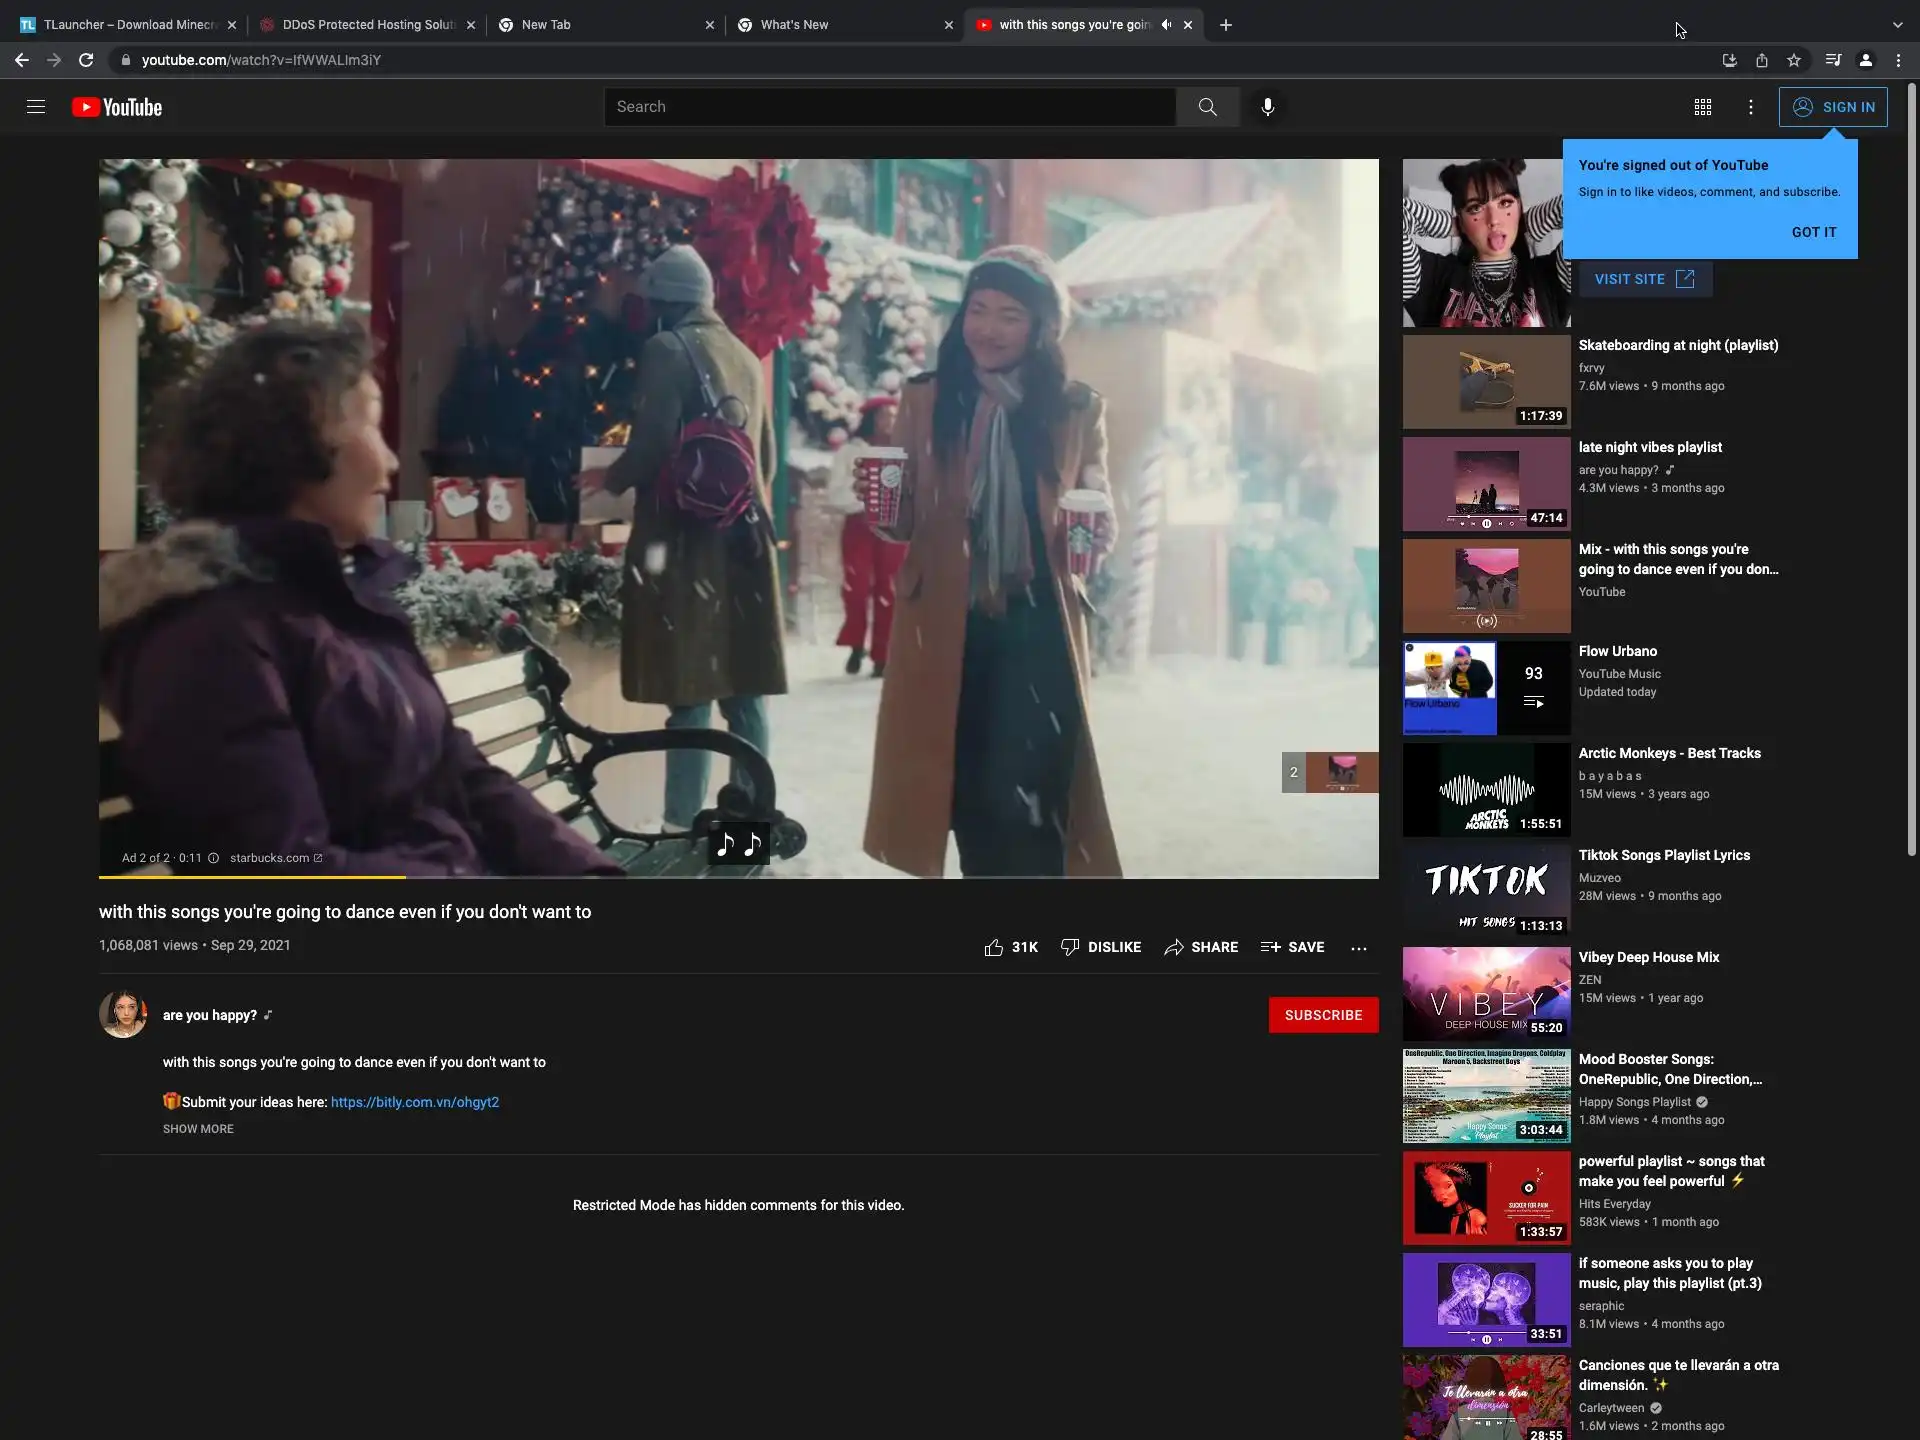The width and height of the screenshot is (1920, 1440).
Task: Like the video with thumbs-up icon
Action: (x=993, y=947)
